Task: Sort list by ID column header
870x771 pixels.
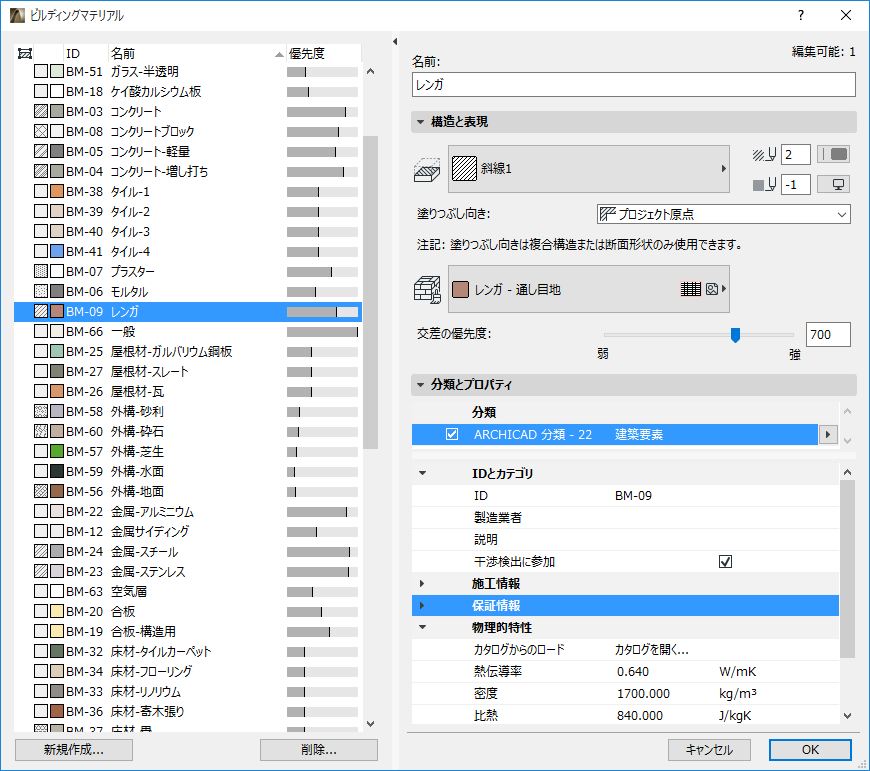Action: [85, 54]
